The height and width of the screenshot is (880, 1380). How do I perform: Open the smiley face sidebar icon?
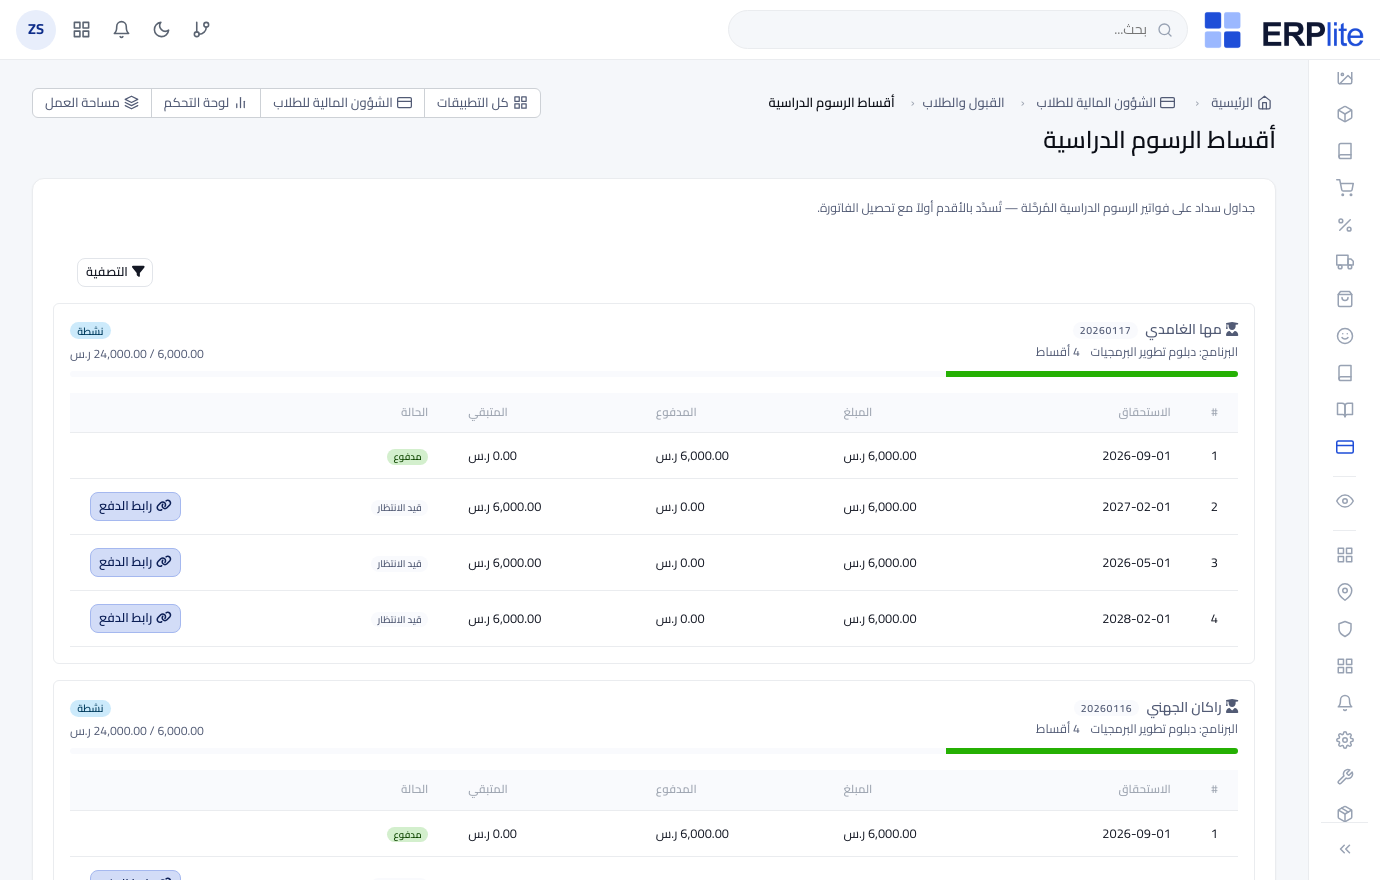[x=1345, y=336]
